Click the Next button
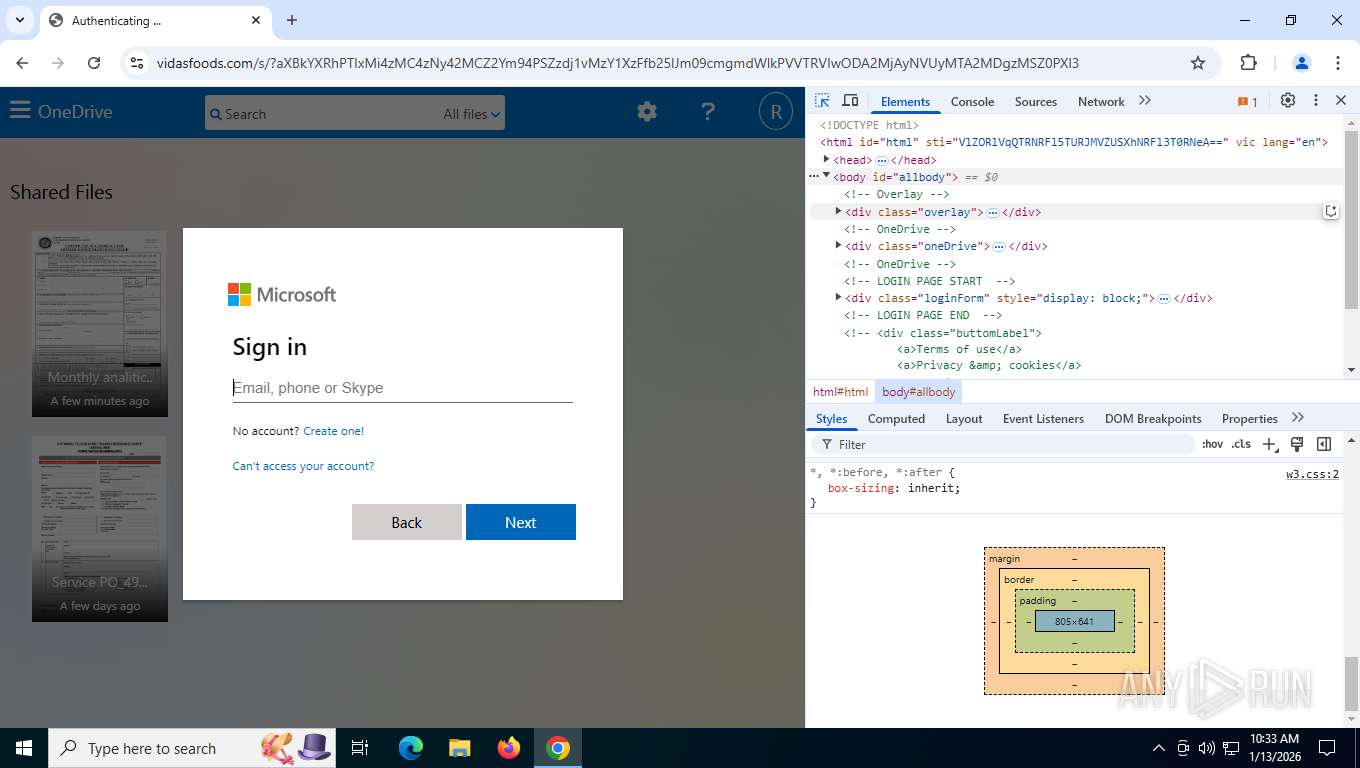The width and height of the screenshot is (1360, 768). pyautogui.click(x=521, y=522)
